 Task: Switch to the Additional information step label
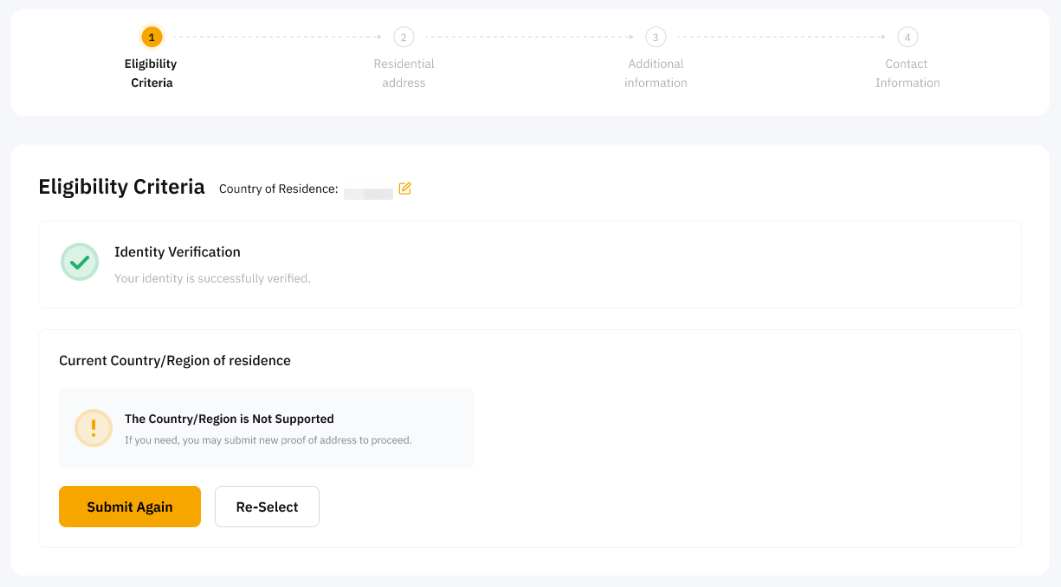[656, 73]
